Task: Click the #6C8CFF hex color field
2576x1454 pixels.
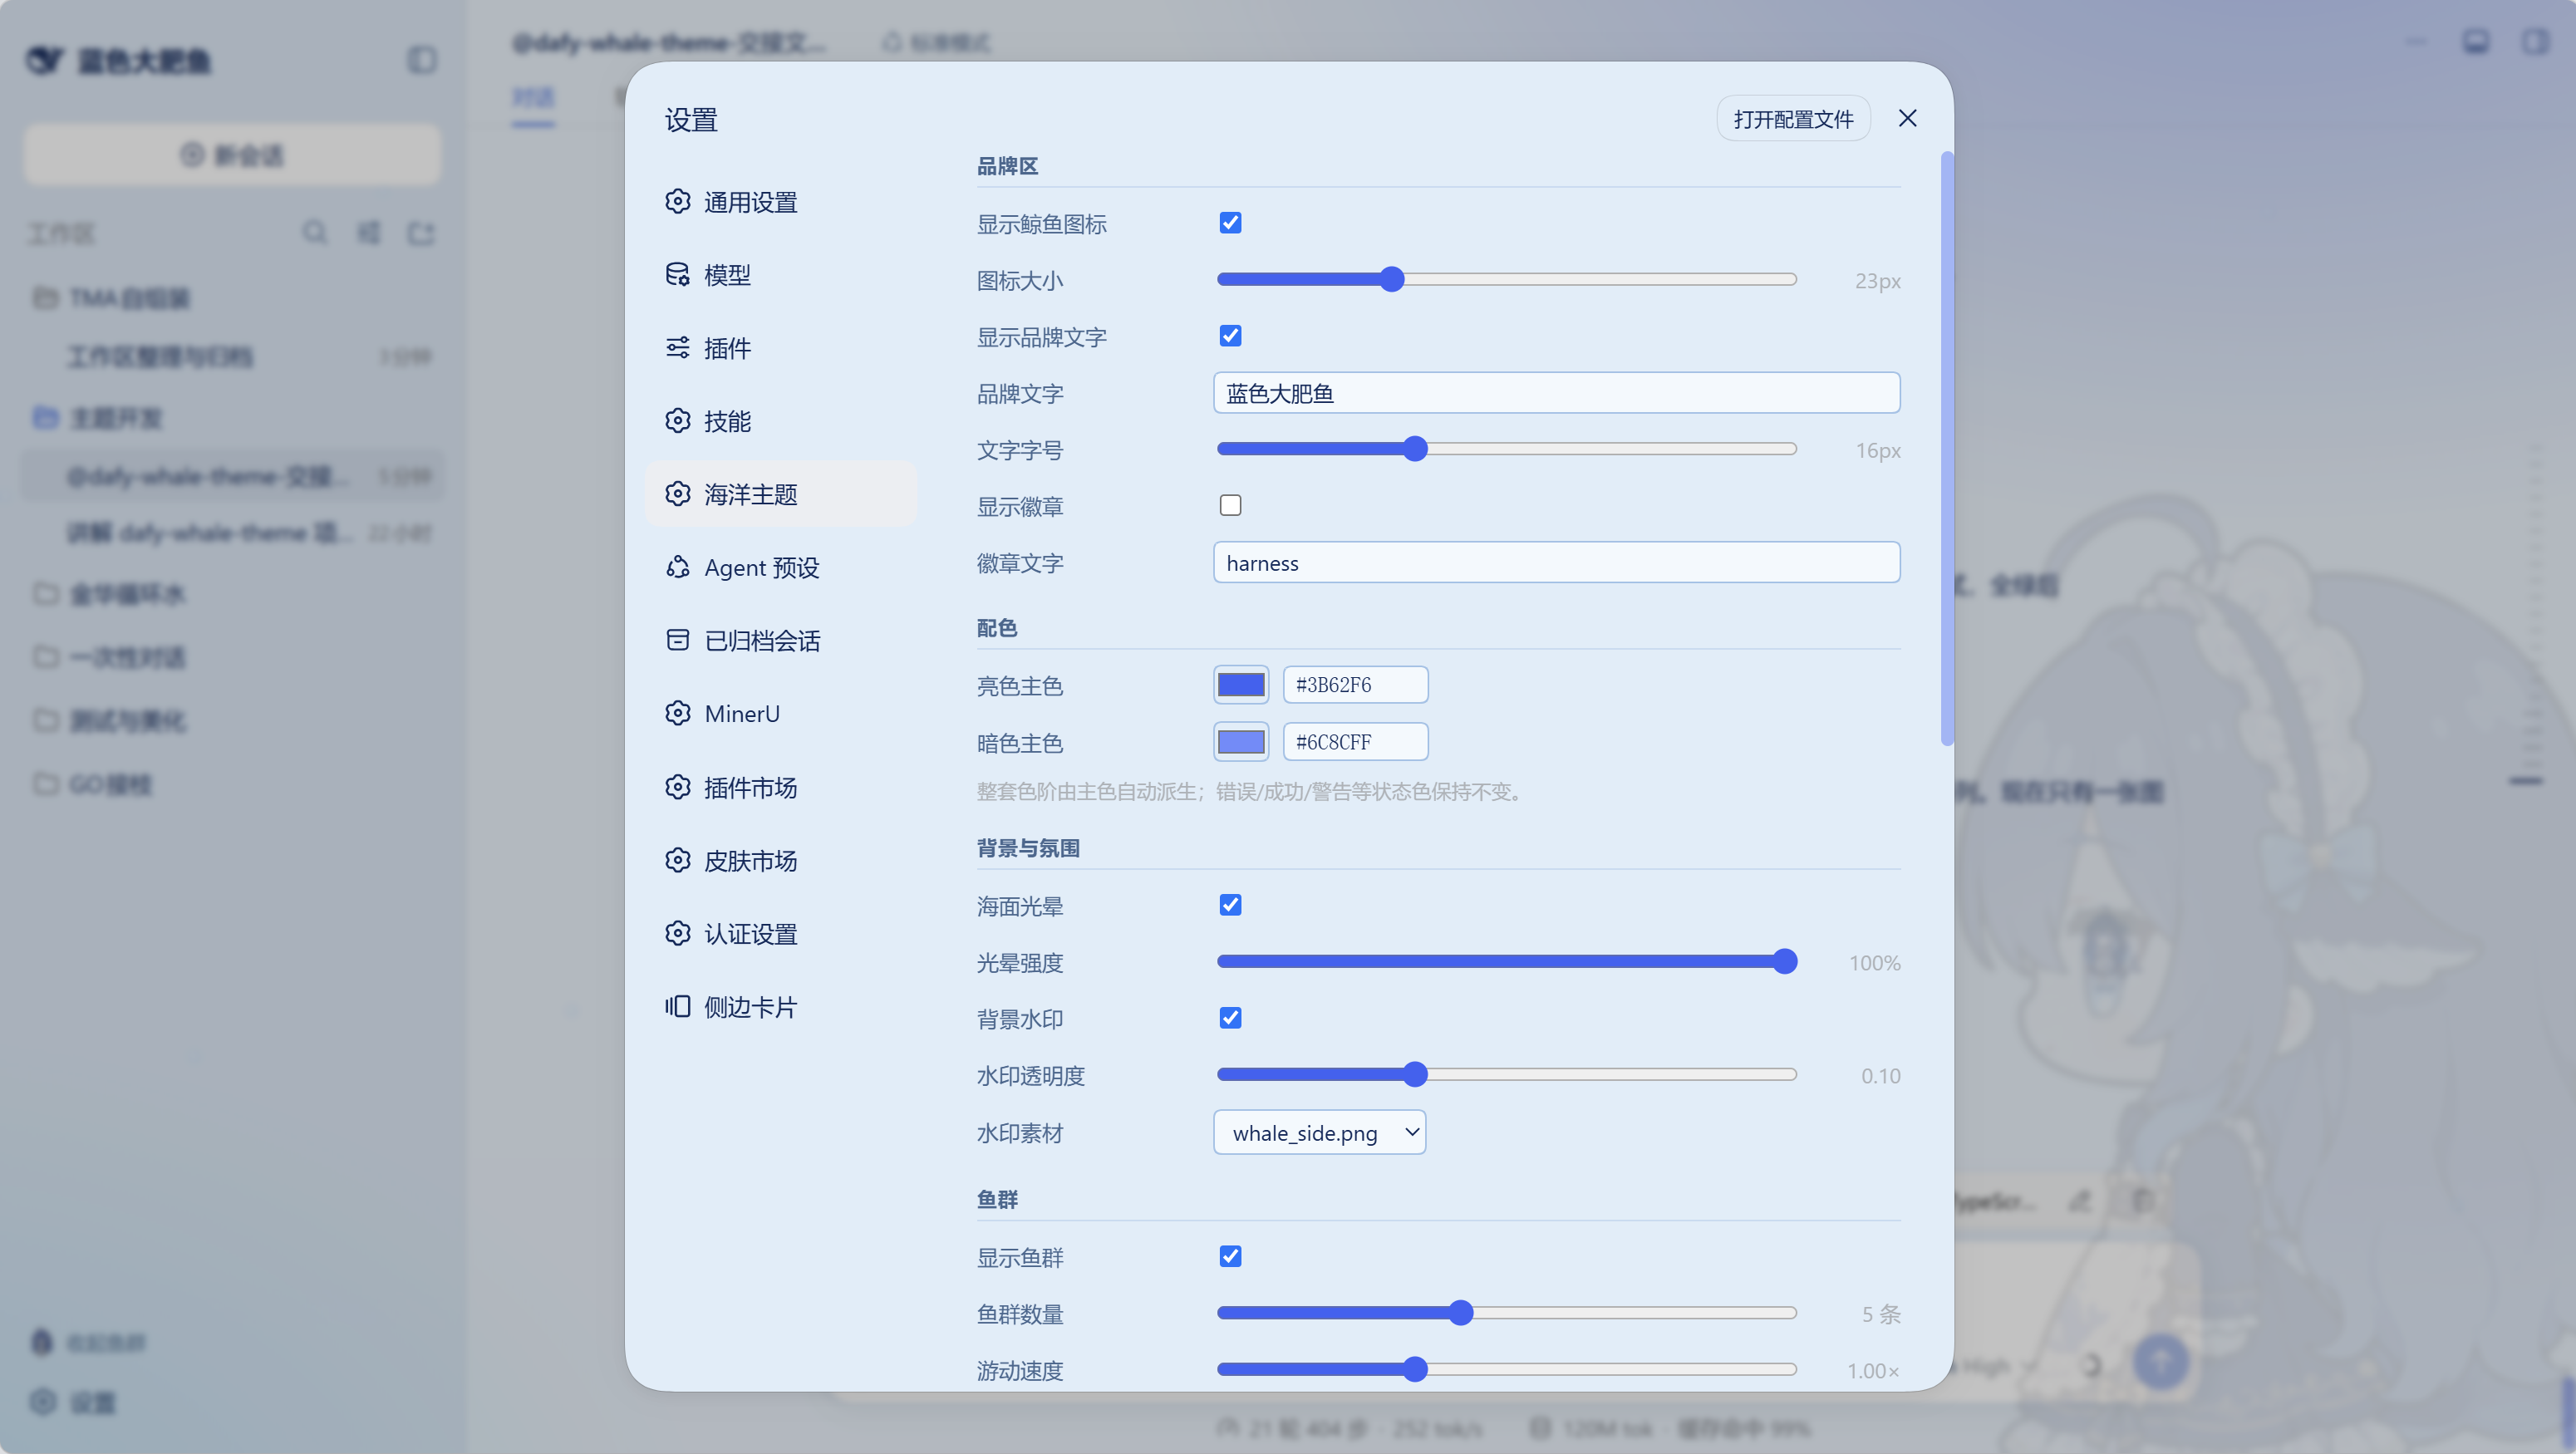Action: [1355, 742]
